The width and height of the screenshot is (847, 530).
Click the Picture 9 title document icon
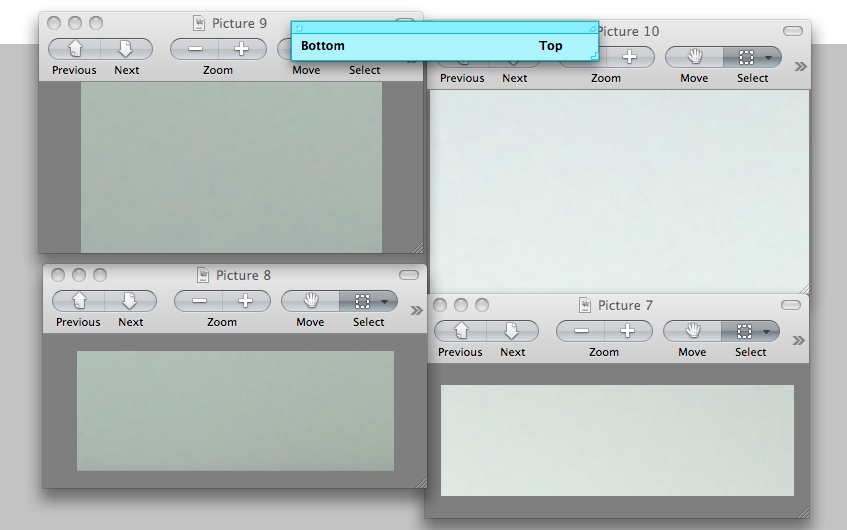pos(199,23)
